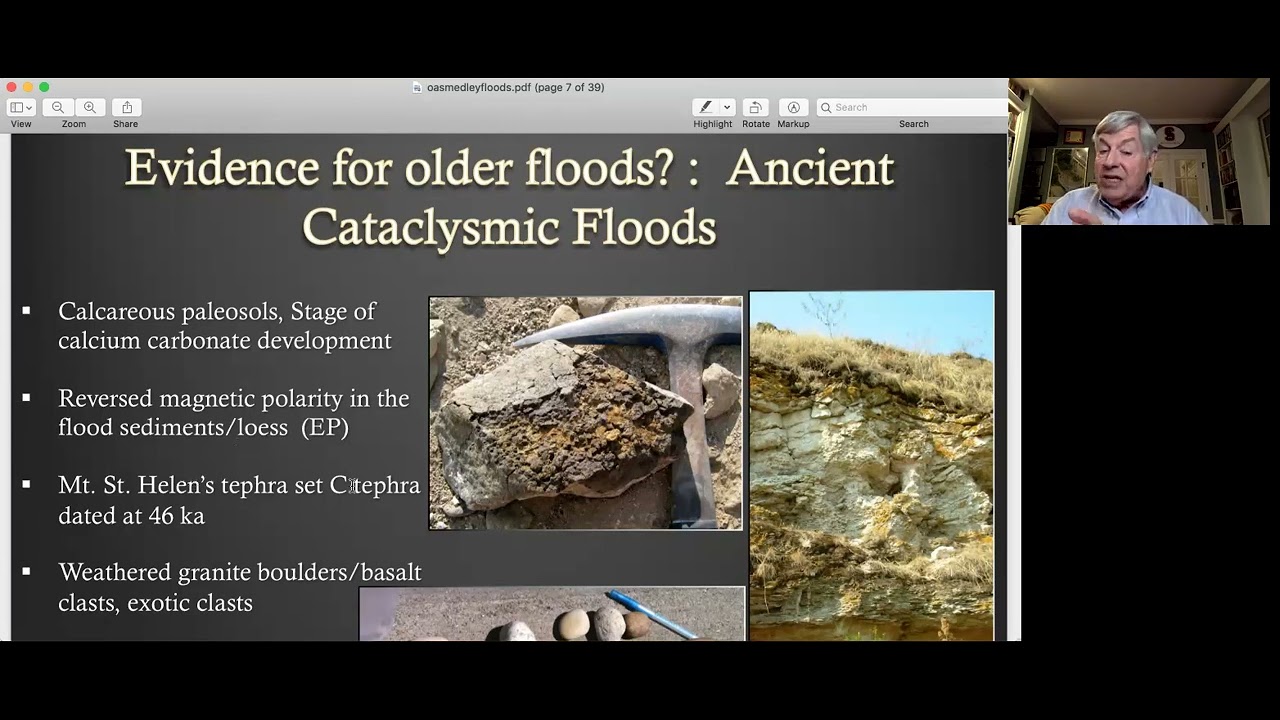Screen dimensions: 1280x720
Task: Click the 'Cataclysmic Floods' title line
Action: 509,227
